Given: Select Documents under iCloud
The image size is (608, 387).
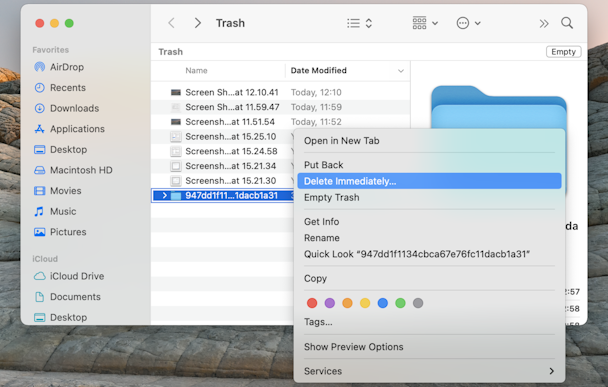Looking at the screenshot, I should (x=67, y=297).
